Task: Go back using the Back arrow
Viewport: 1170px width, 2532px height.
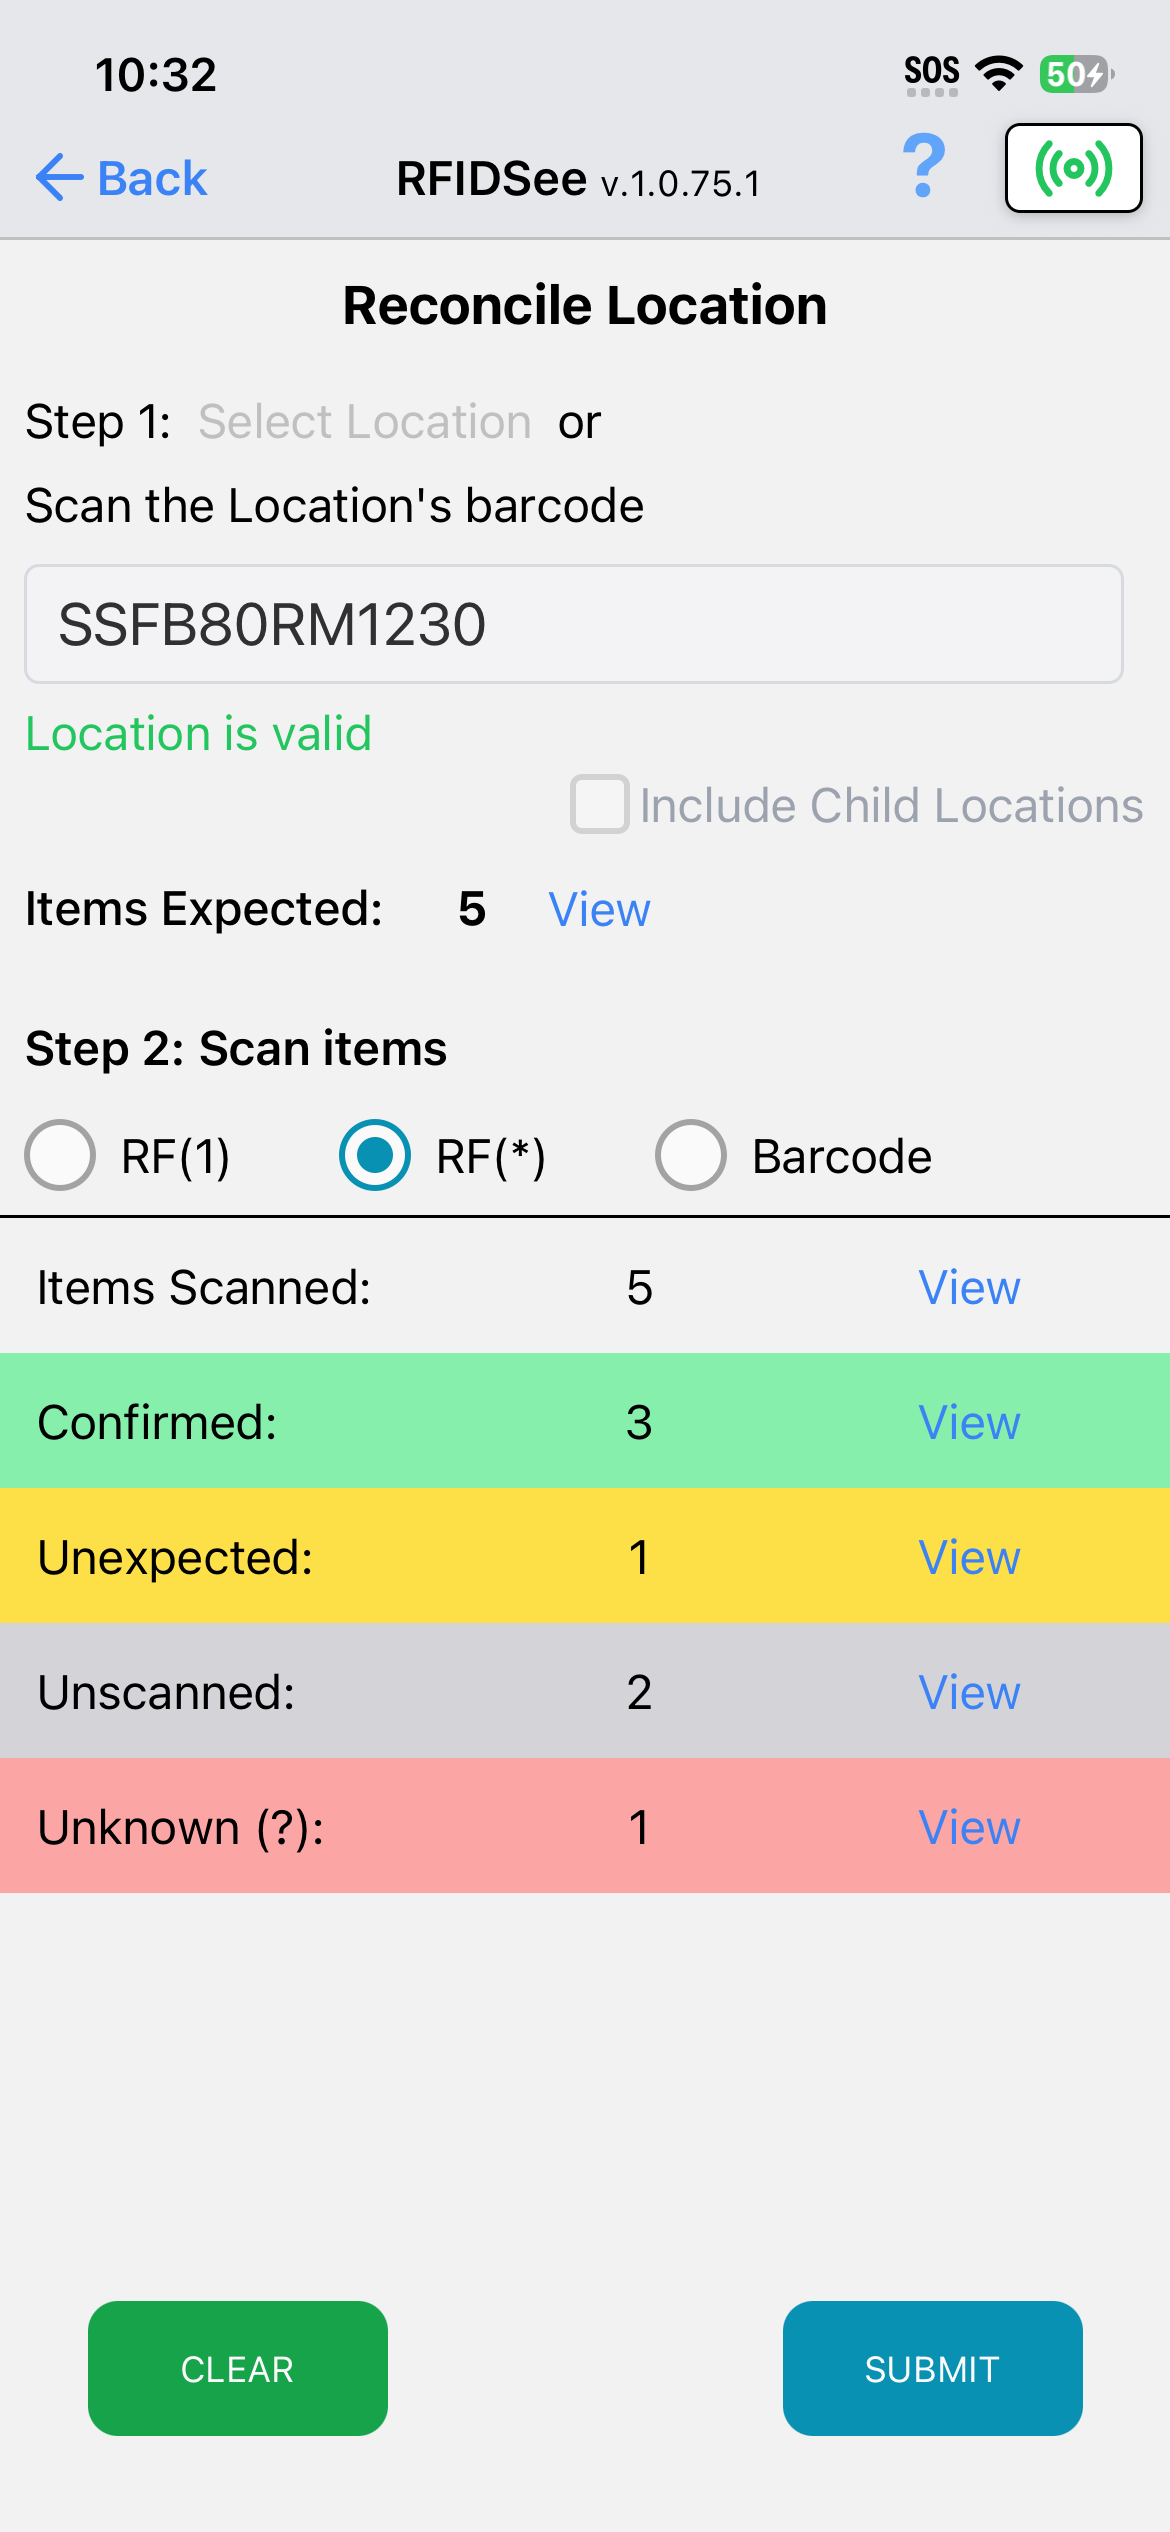Action: (121, 179)
